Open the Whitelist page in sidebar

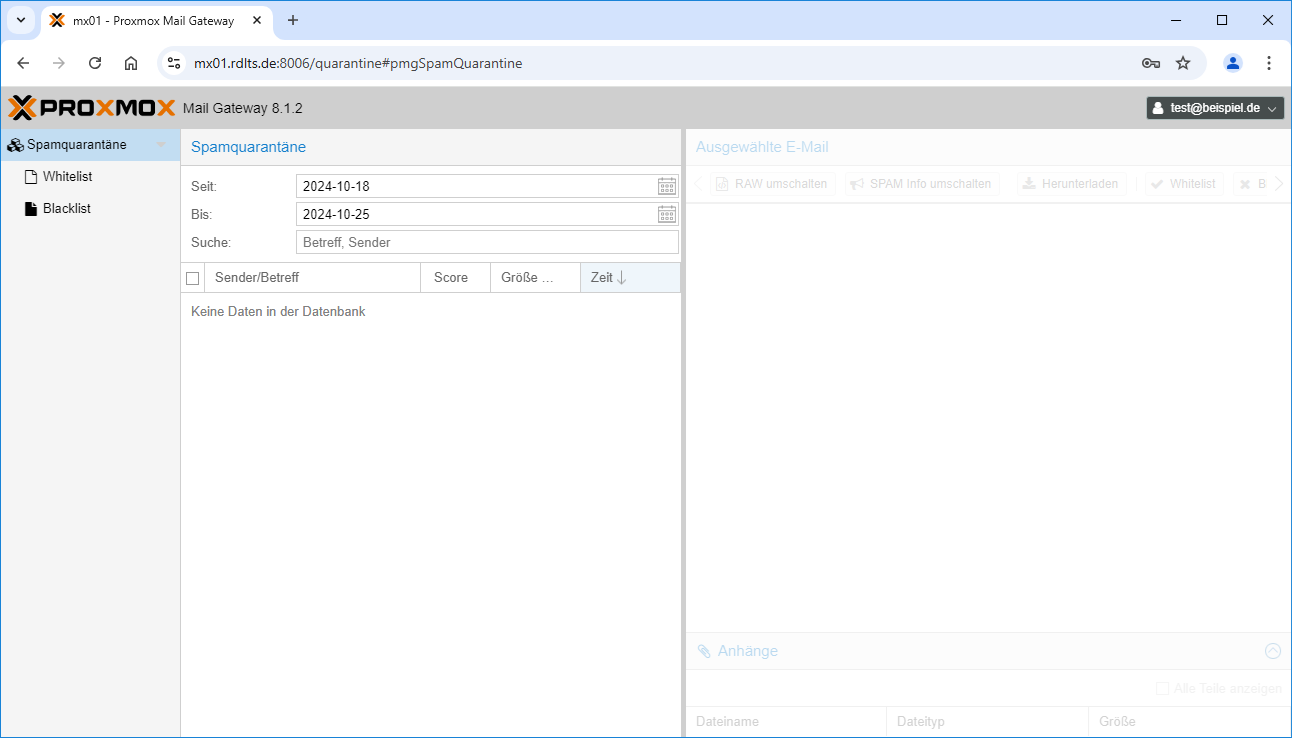pos(67,177)
